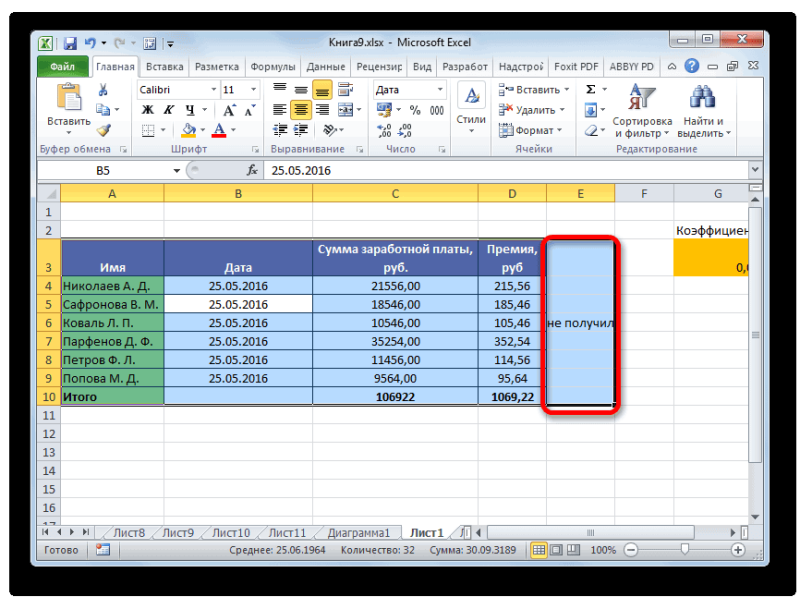The image size is (800, 597).
Task: Apply fill color paint bucket
Action: coord(189,131)
